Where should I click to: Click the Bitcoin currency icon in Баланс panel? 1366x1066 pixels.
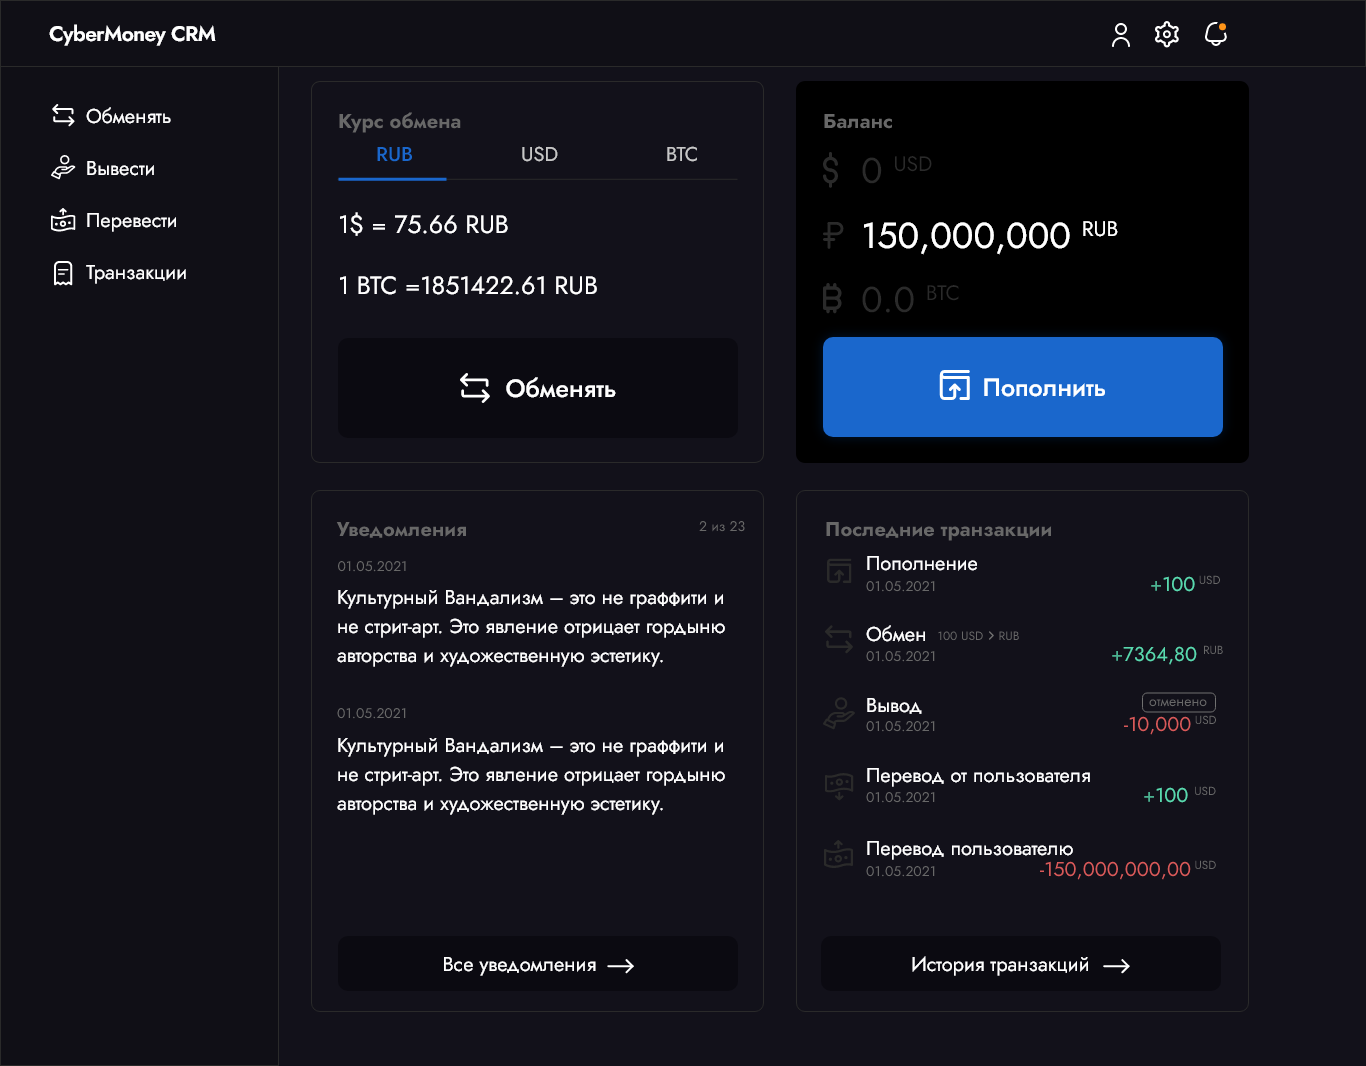[829, 297]
